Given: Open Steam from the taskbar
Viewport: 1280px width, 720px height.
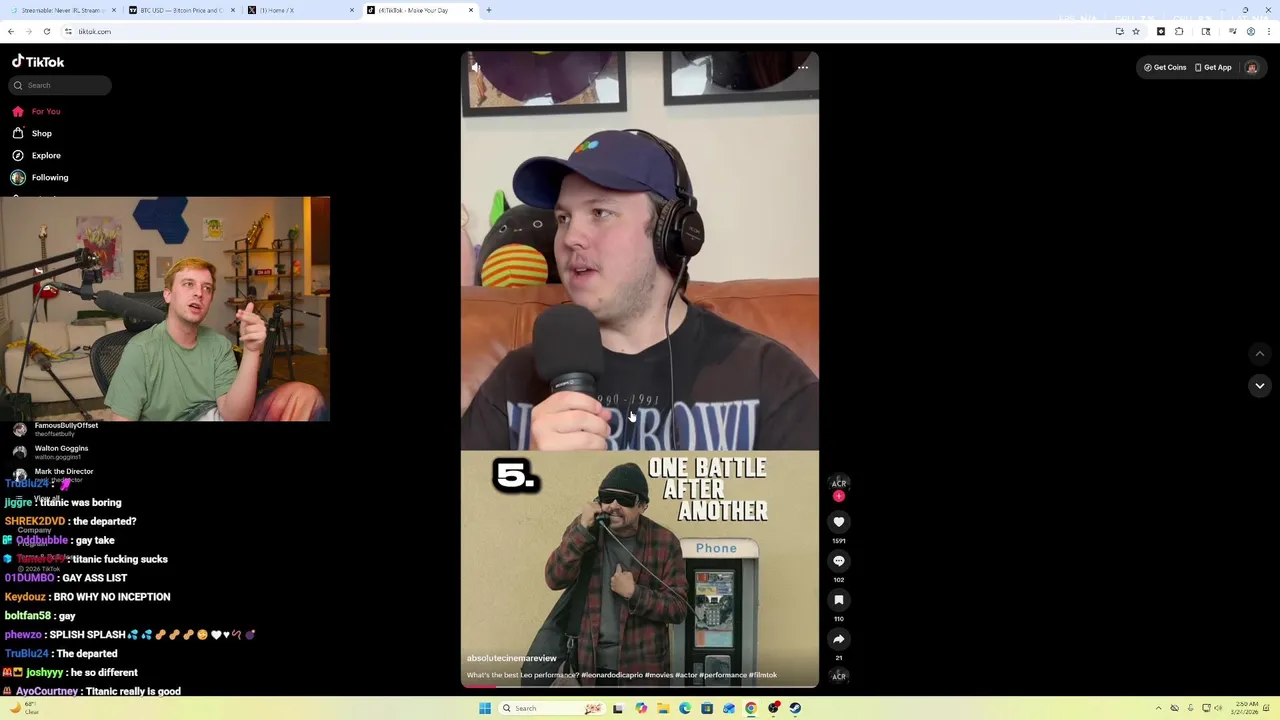Looking at the screenshot, I should [x=795, y=708].
